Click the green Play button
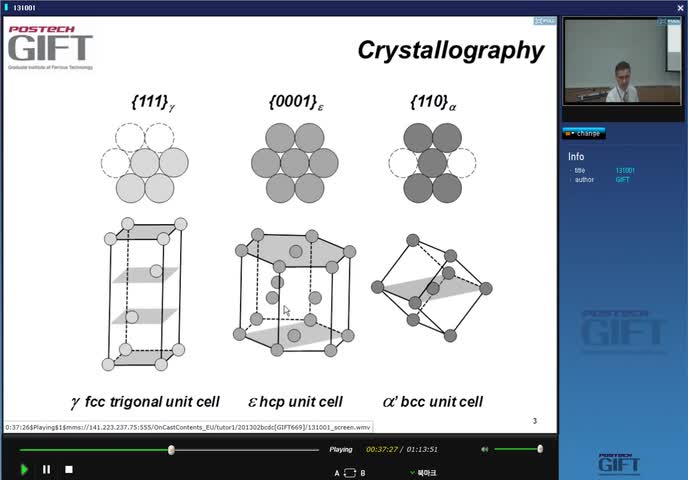 (25, 469)
